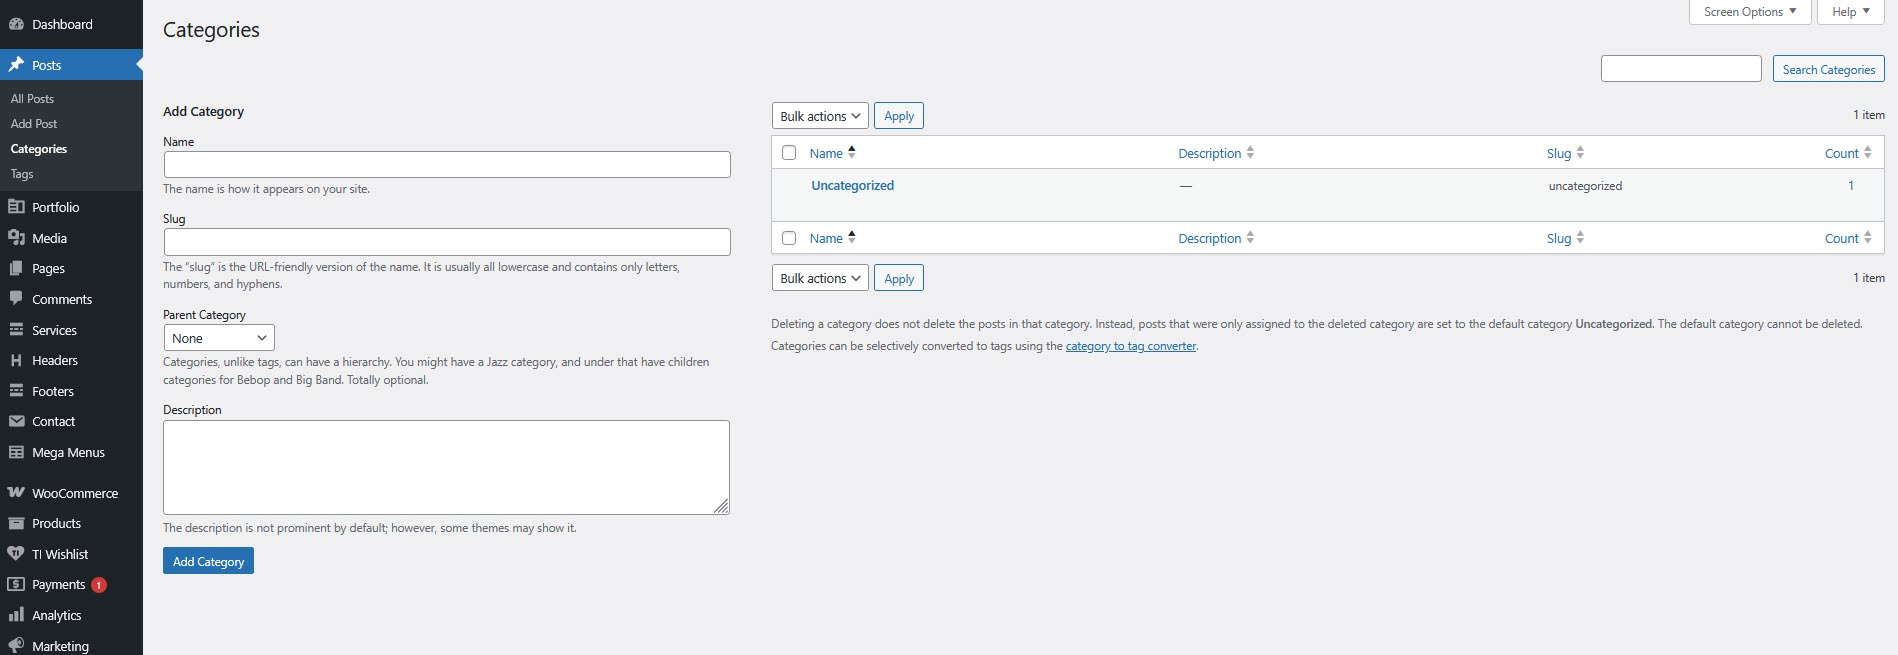
Task: Click the Comments speech bubble icon
Action: [16, 298]
